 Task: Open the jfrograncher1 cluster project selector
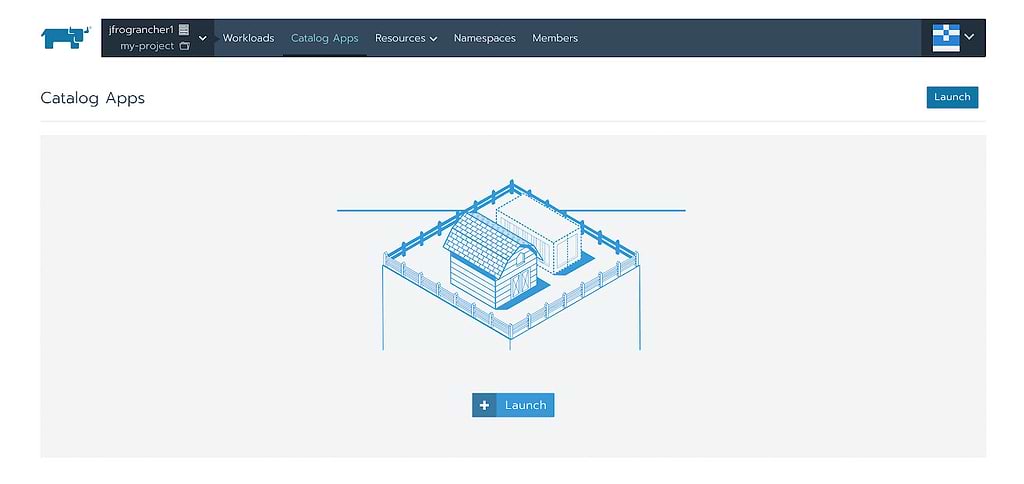tap(157, 38)
